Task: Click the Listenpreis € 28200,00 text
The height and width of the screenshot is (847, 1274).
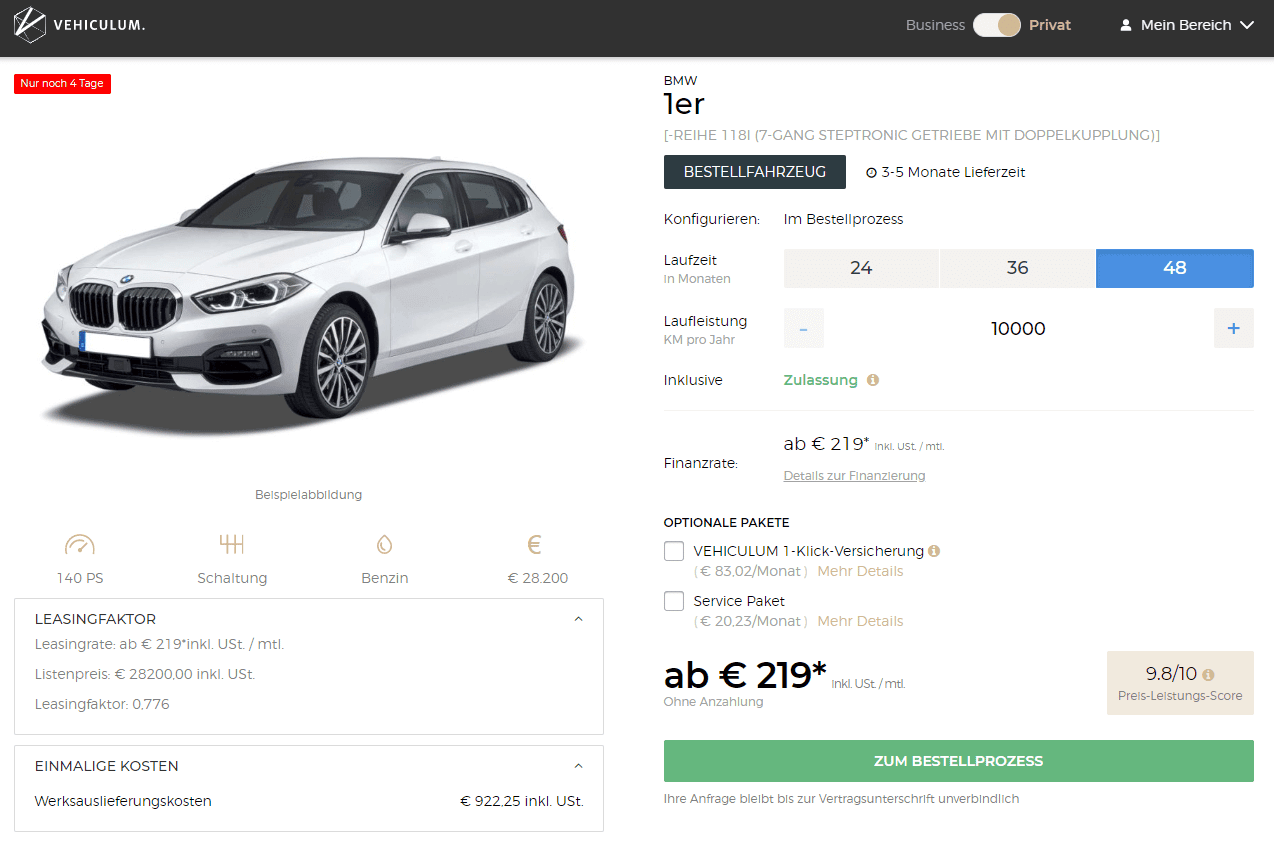Action: 145,674
